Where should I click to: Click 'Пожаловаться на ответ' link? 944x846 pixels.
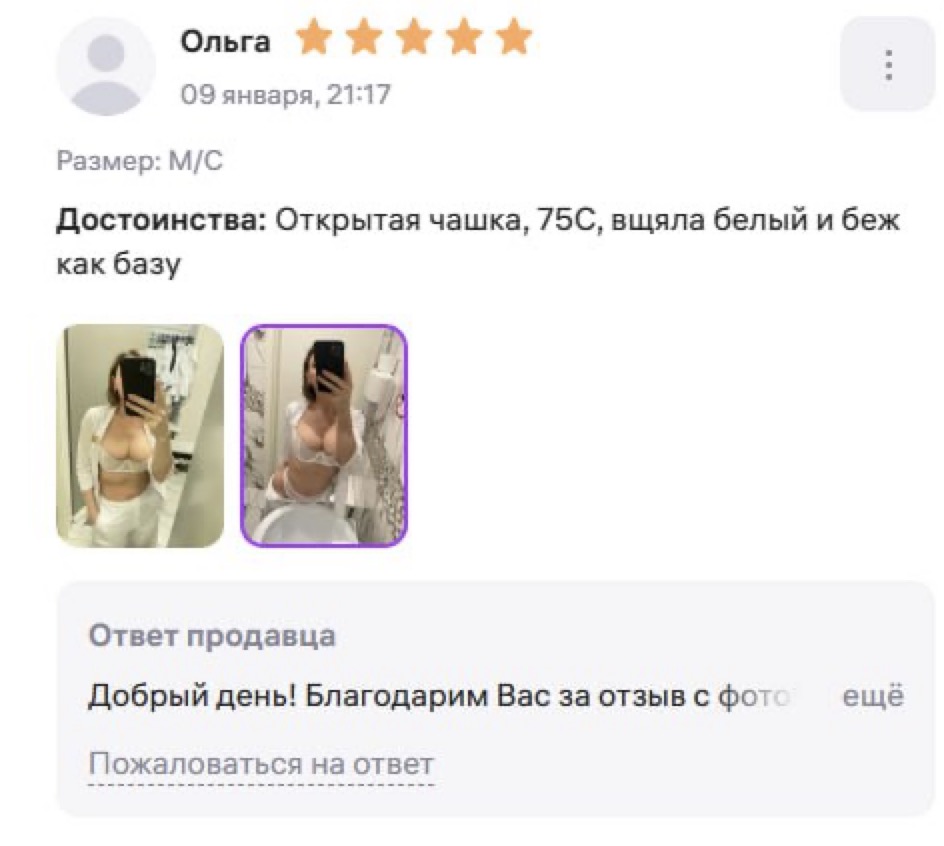coord(261,765)
